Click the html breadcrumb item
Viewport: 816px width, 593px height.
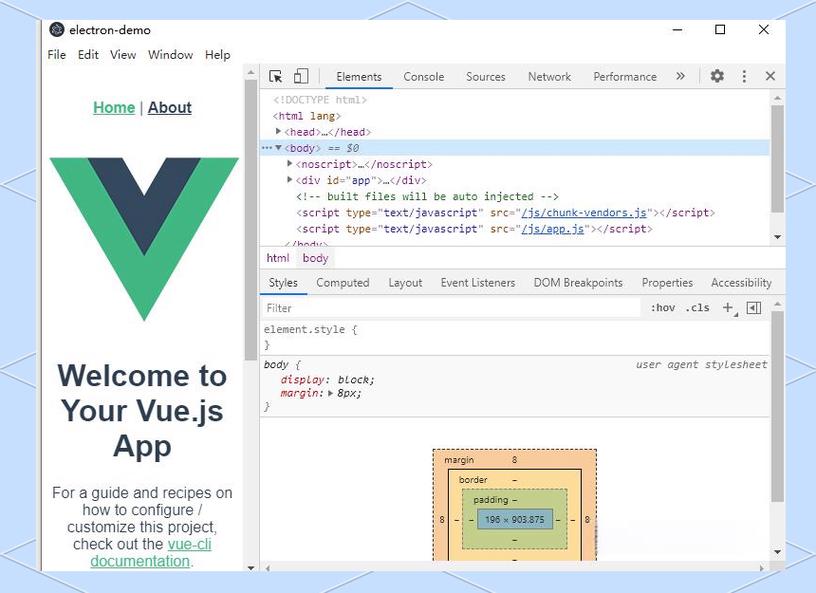pyautogui.click(x=277, y=258)
